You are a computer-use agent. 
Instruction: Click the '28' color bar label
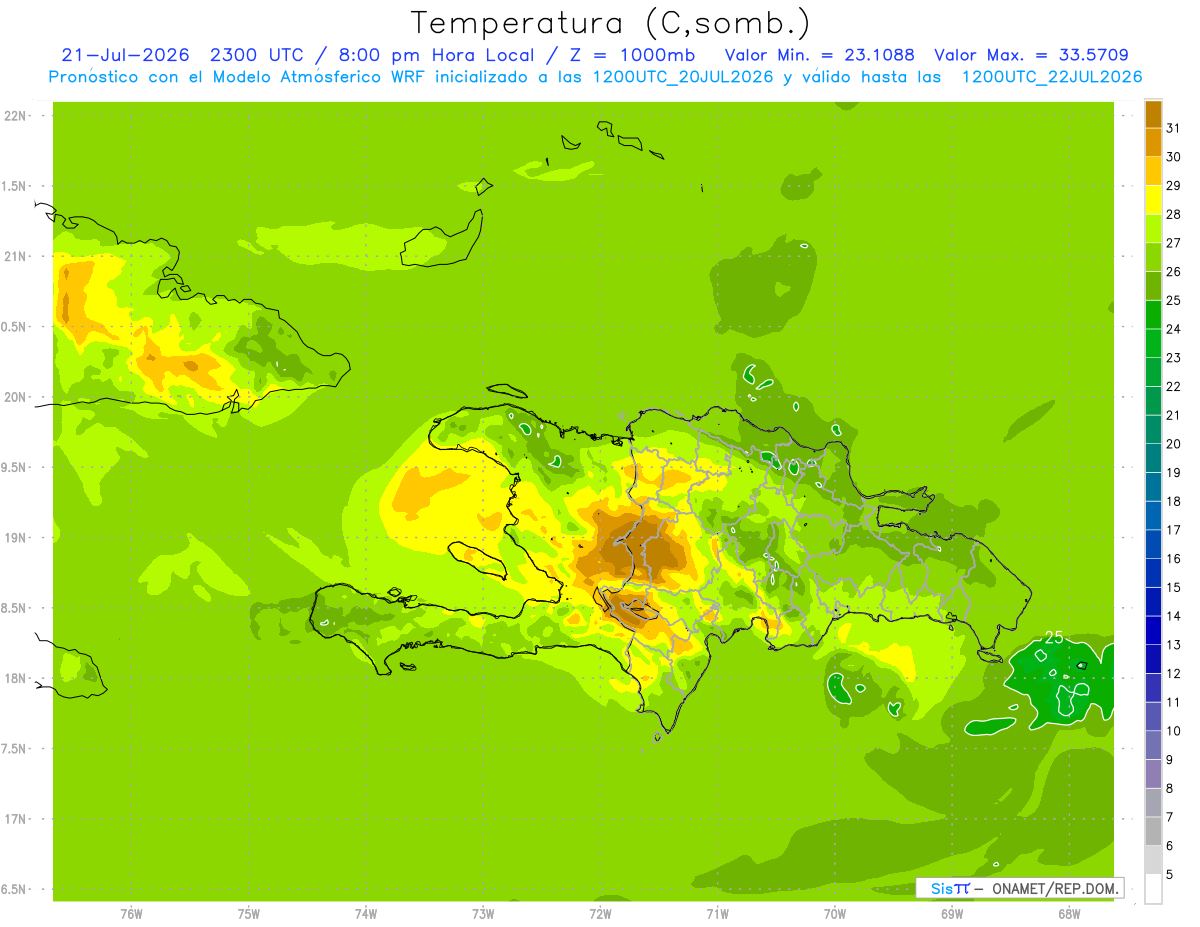[x=1174, y=214]
